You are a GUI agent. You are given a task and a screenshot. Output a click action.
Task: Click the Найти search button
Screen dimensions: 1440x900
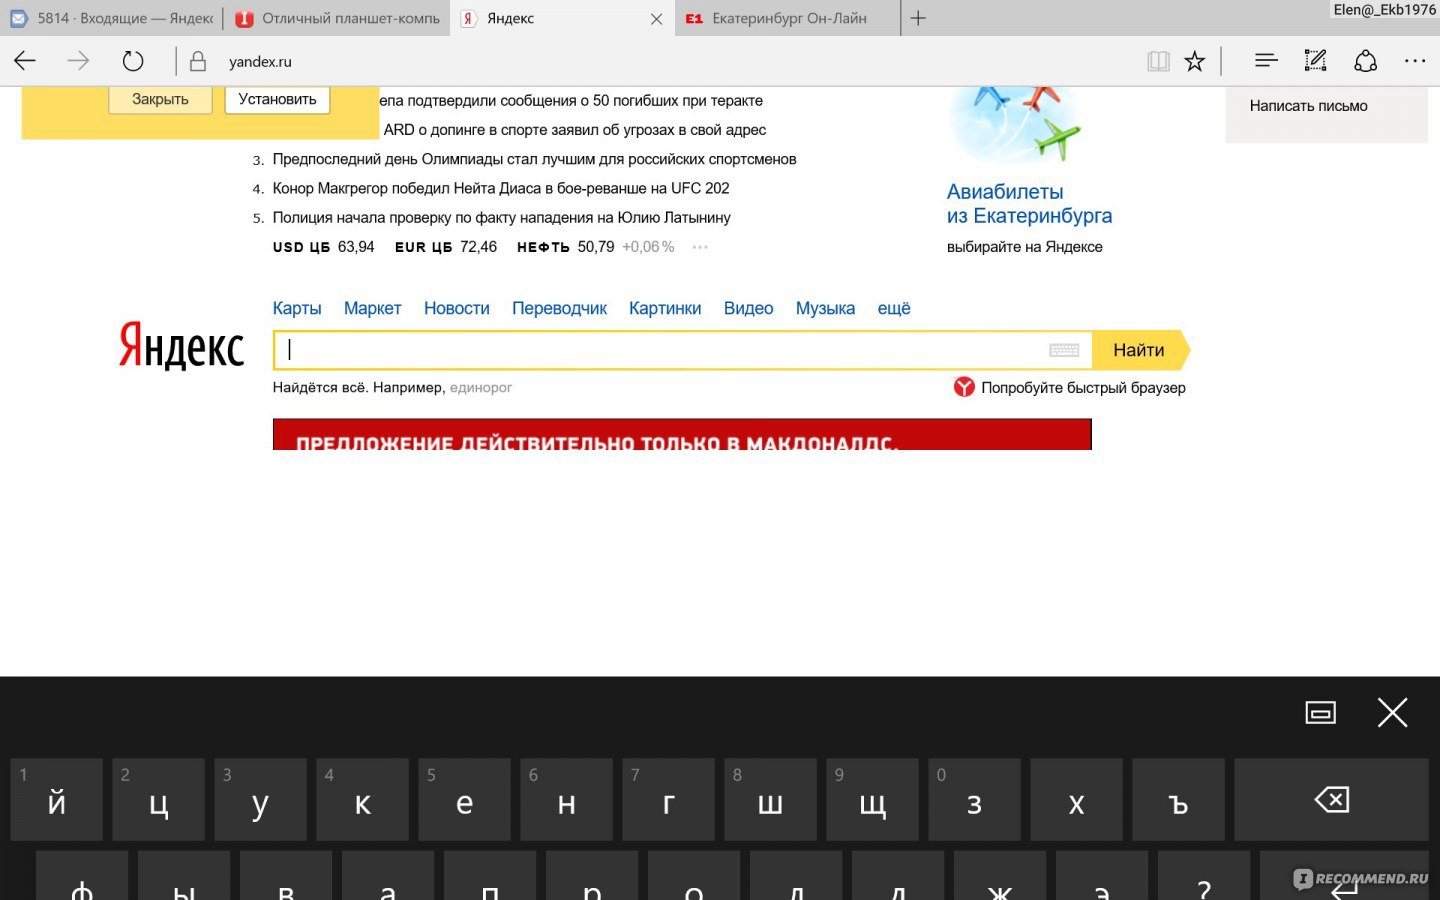[1139, 350]
